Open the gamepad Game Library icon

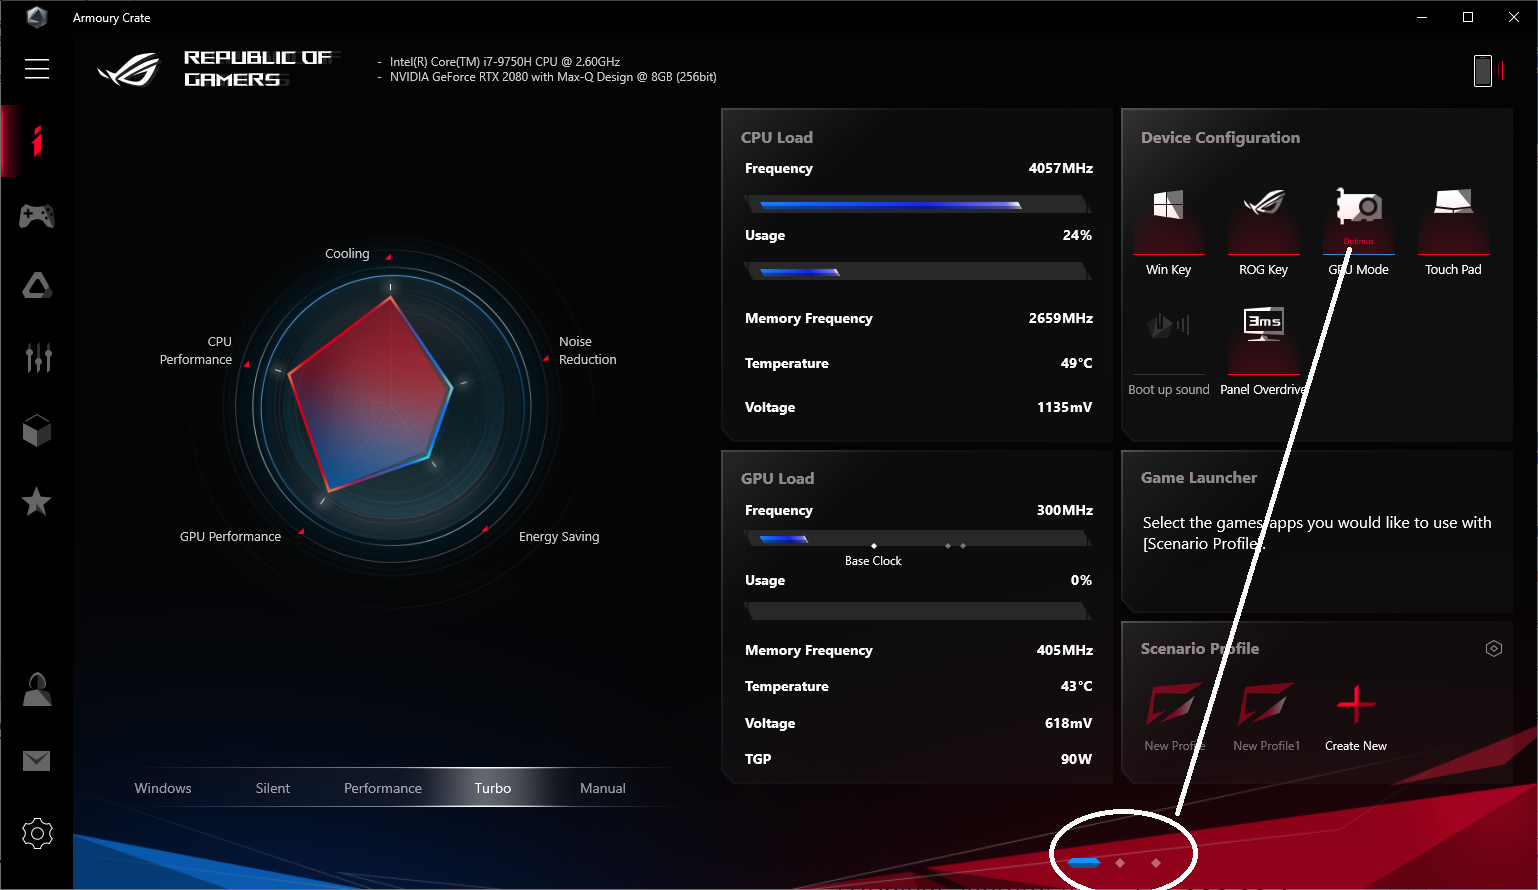tap(37, 215)
